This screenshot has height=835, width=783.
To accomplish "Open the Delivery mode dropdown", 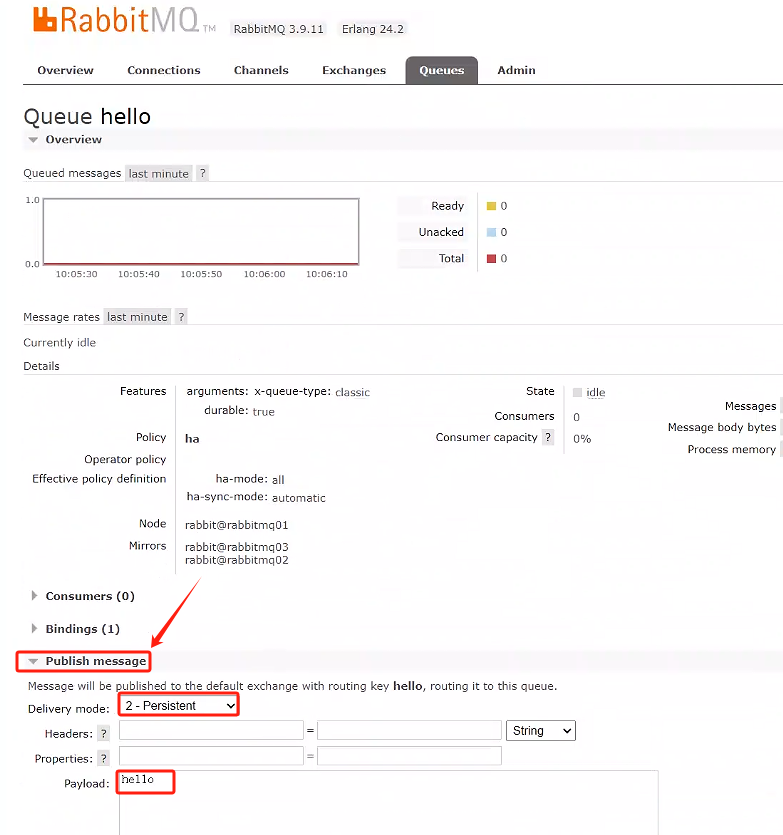I will coord(180,706).
